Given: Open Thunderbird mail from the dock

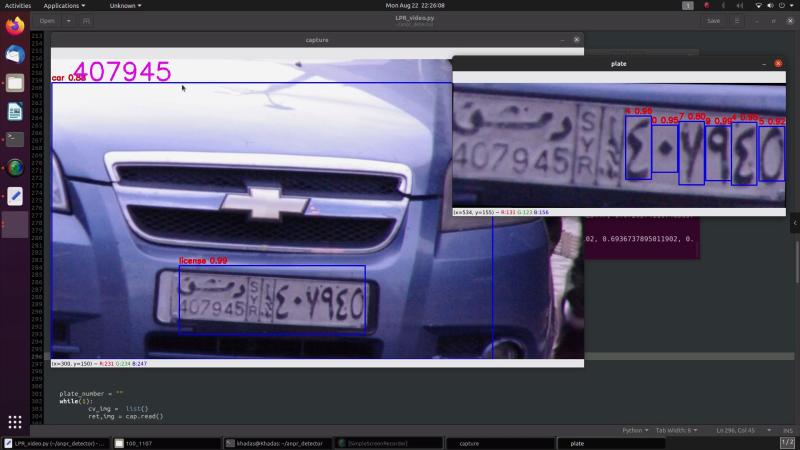Looking at the screenshot, I should tap(15, 54).
